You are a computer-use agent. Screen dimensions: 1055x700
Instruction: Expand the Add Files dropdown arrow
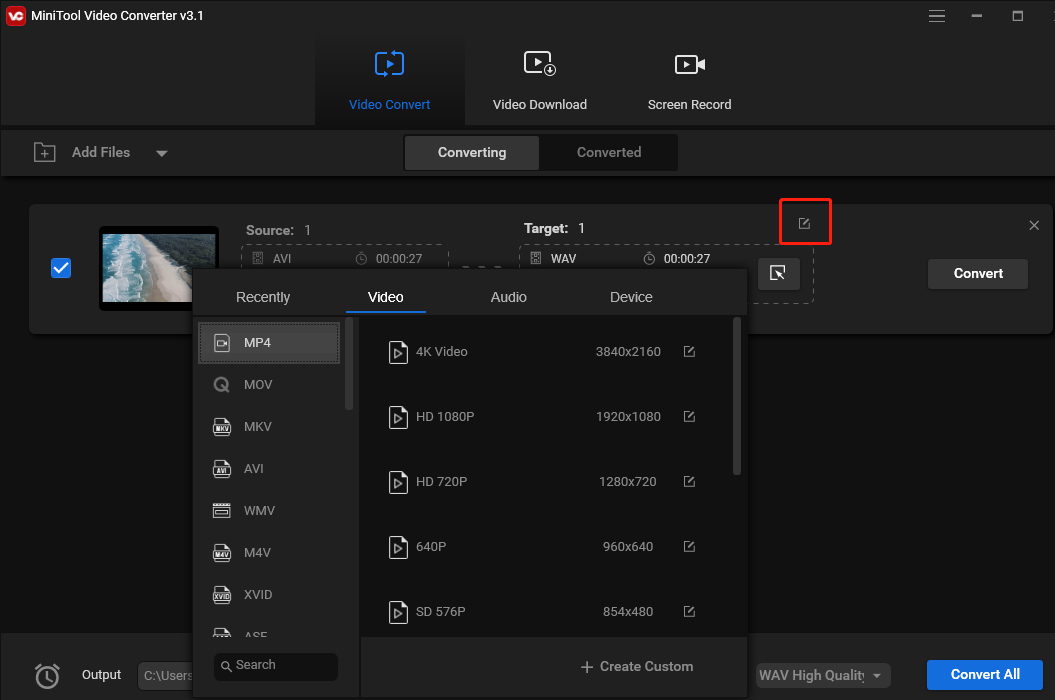pos(161,153)
